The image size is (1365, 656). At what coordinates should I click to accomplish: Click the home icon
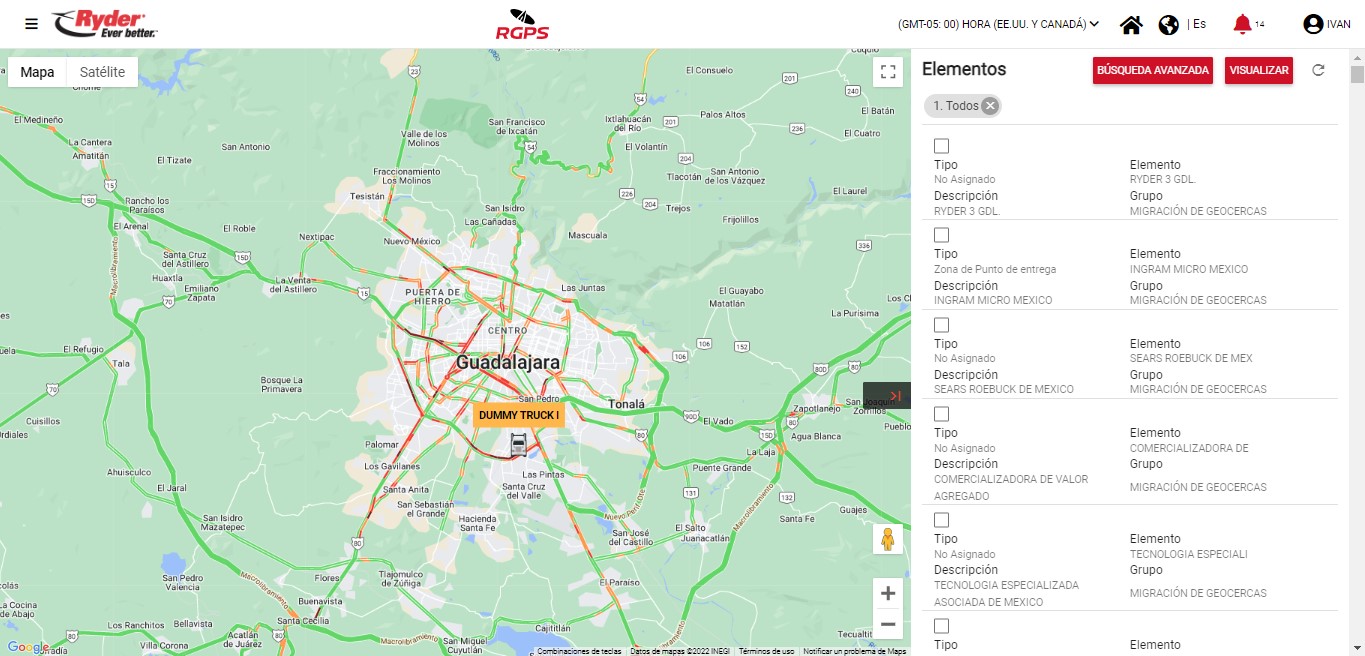tap(1131, 25)
